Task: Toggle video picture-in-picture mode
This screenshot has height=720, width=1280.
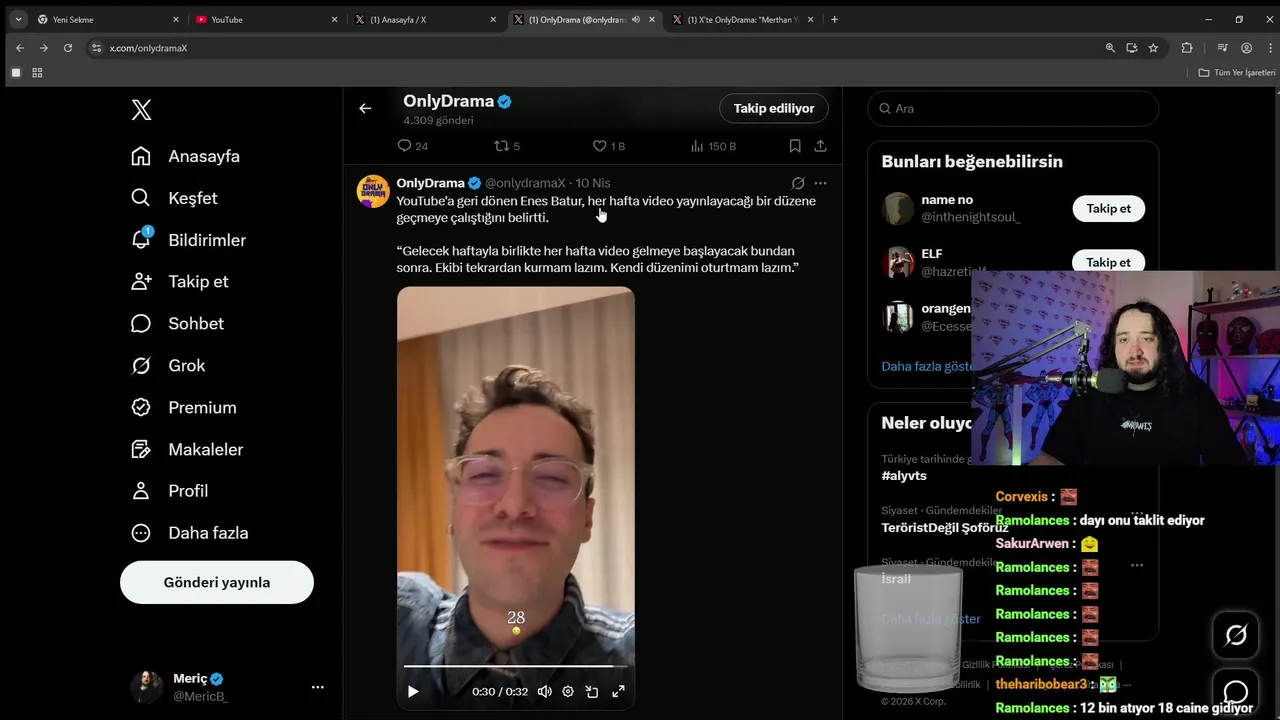Action: click(x=592, y=691)
